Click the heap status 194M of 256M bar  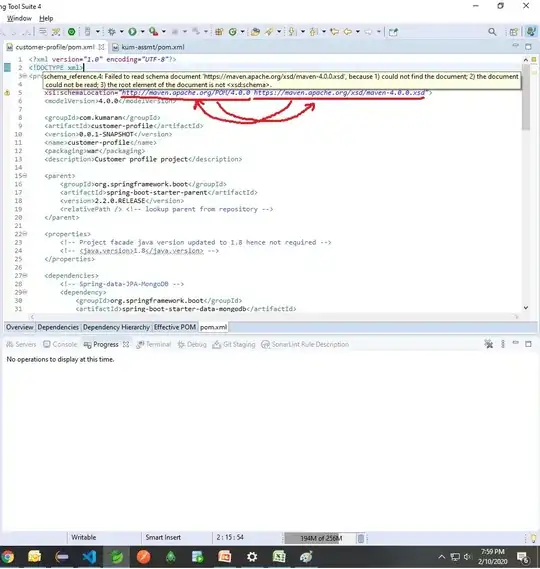point(319,538)
